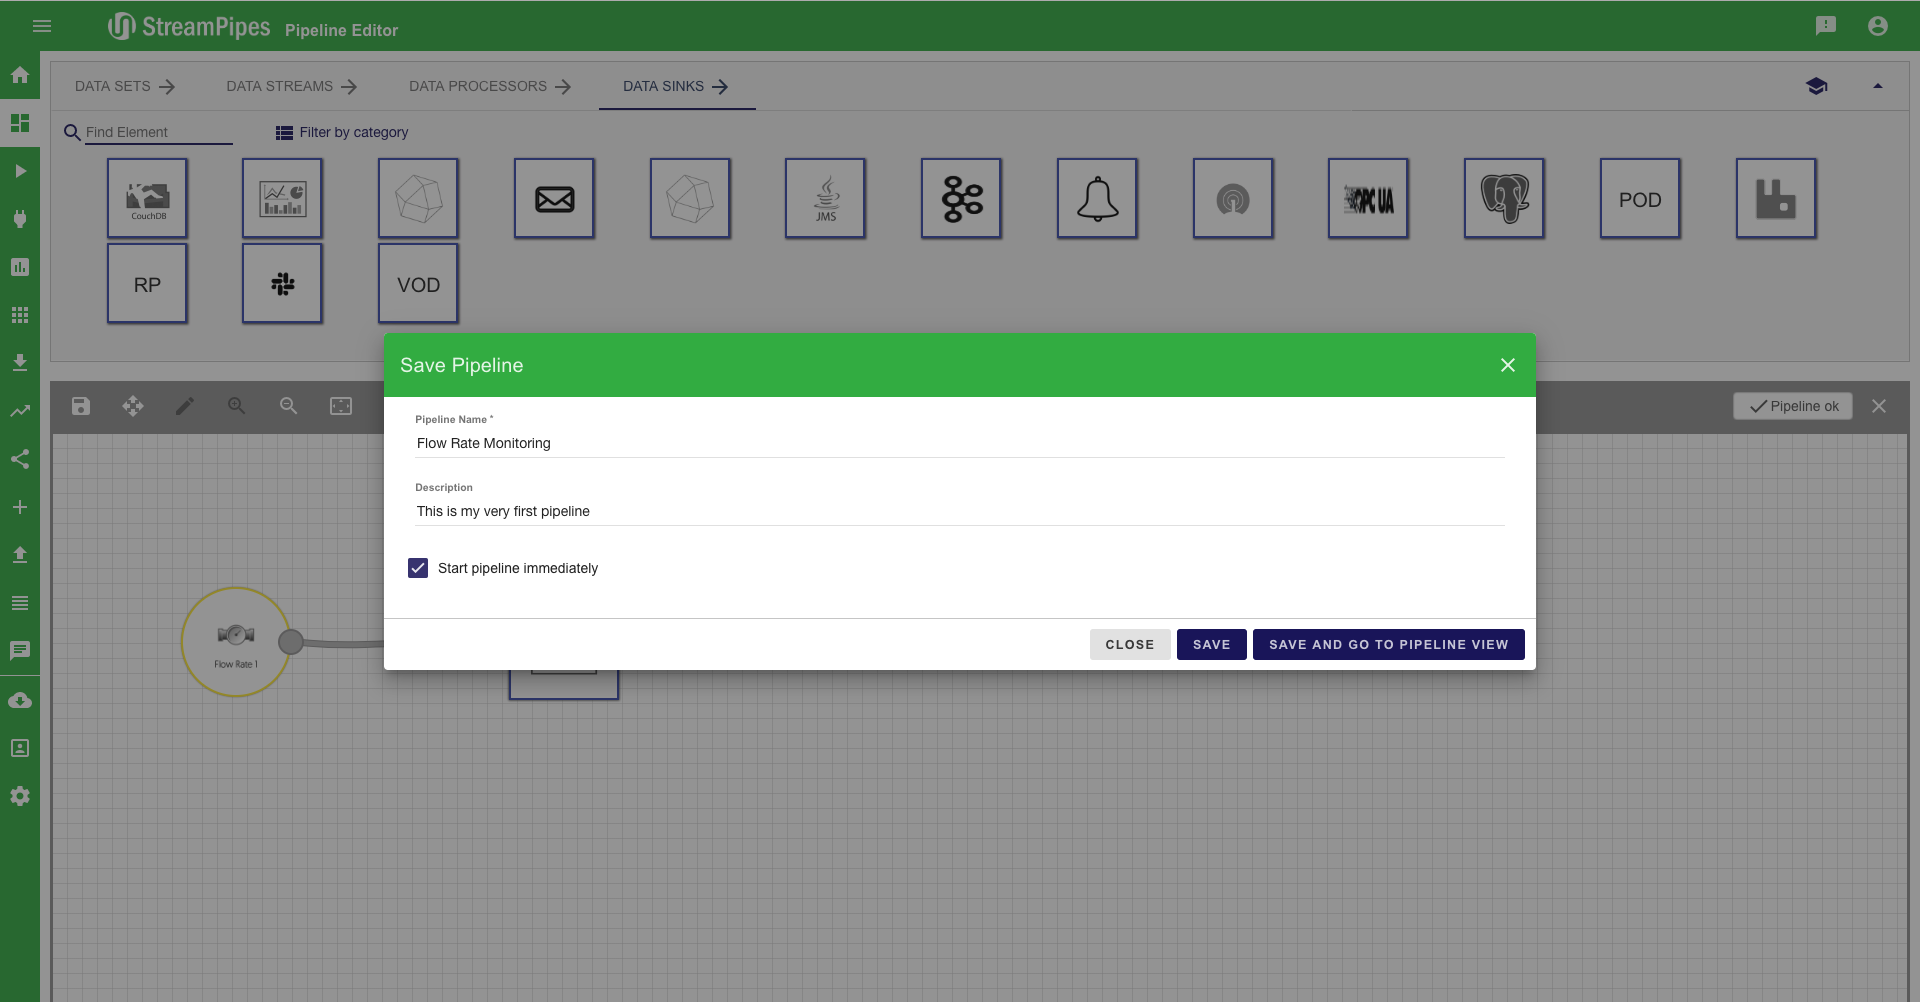Collapse the element panel with caret

[x=1877, y=87]
